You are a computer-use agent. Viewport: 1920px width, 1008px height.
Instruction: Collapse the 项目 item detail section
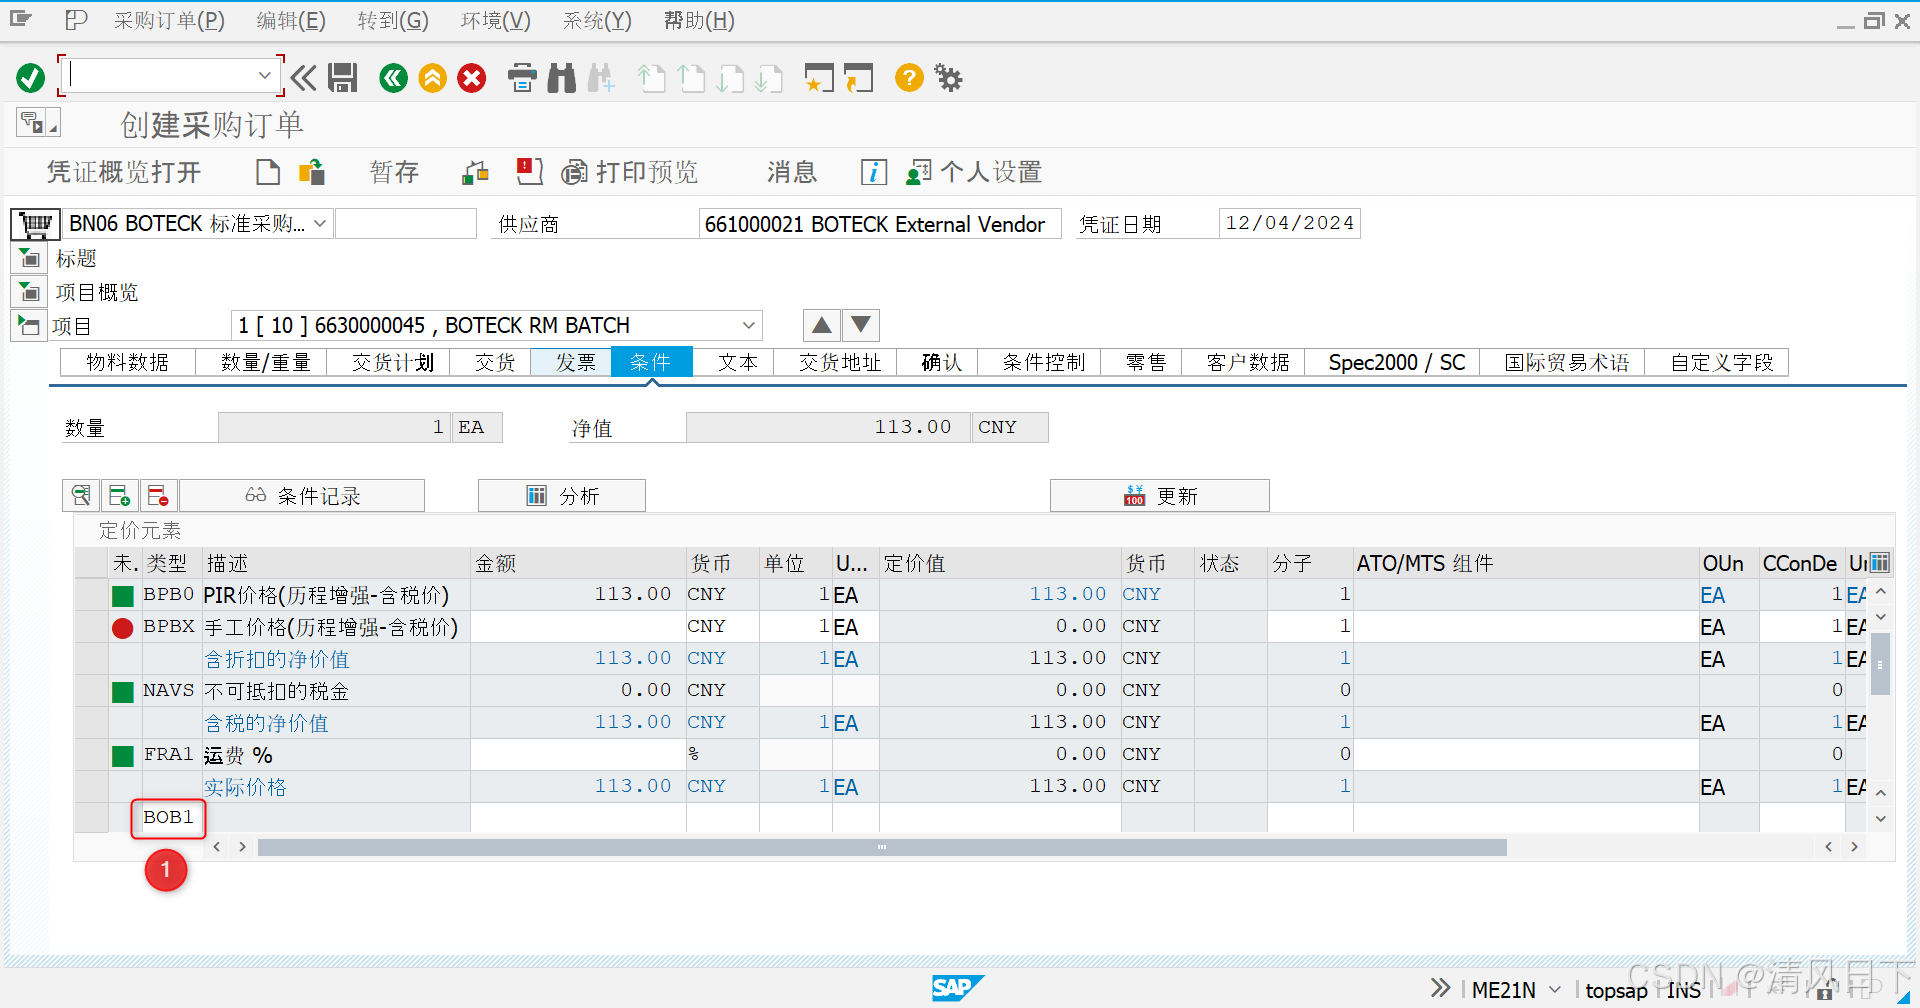(x=29, y=326)
